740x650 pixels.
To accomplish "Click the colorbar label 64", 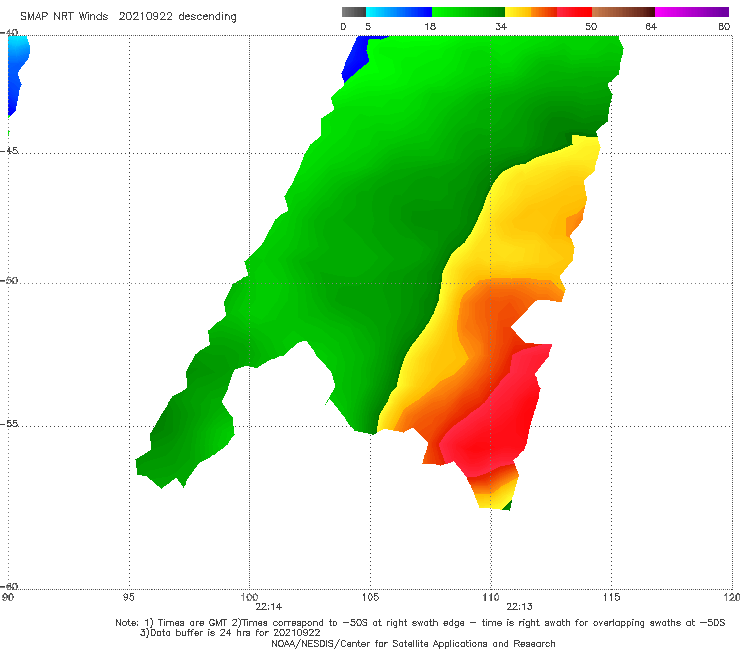I will [651, 26].
